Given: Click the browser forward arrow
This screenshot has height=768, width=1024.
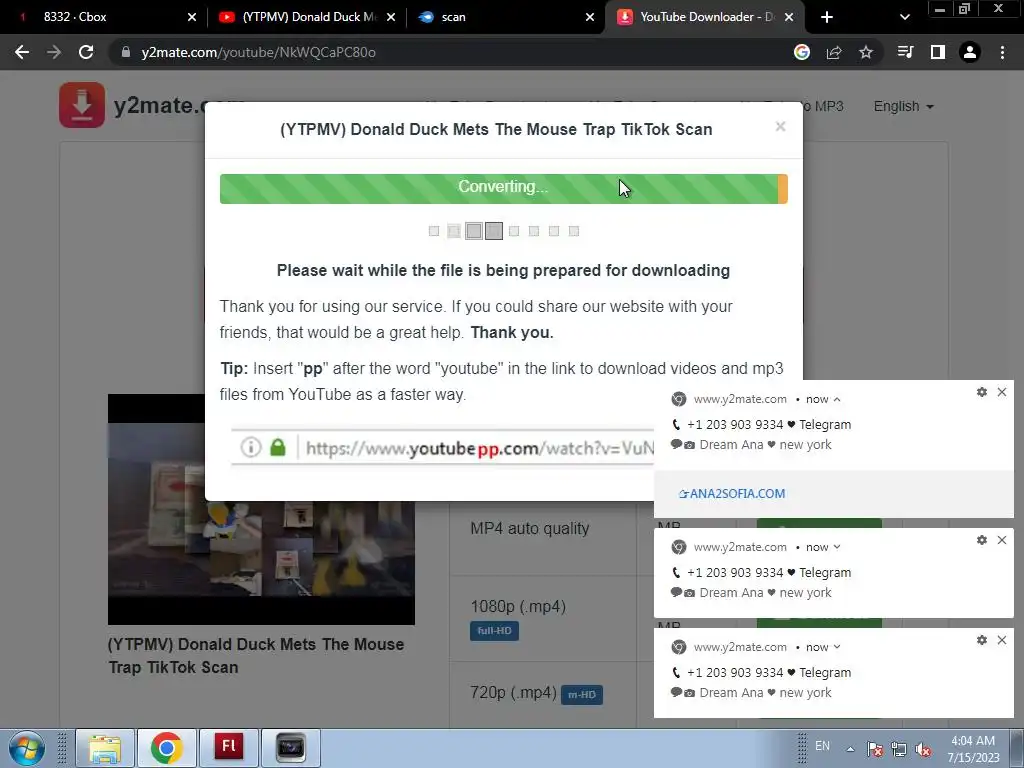Looking at the screenshot, I should pyautogui.click(x=54, y=52).
